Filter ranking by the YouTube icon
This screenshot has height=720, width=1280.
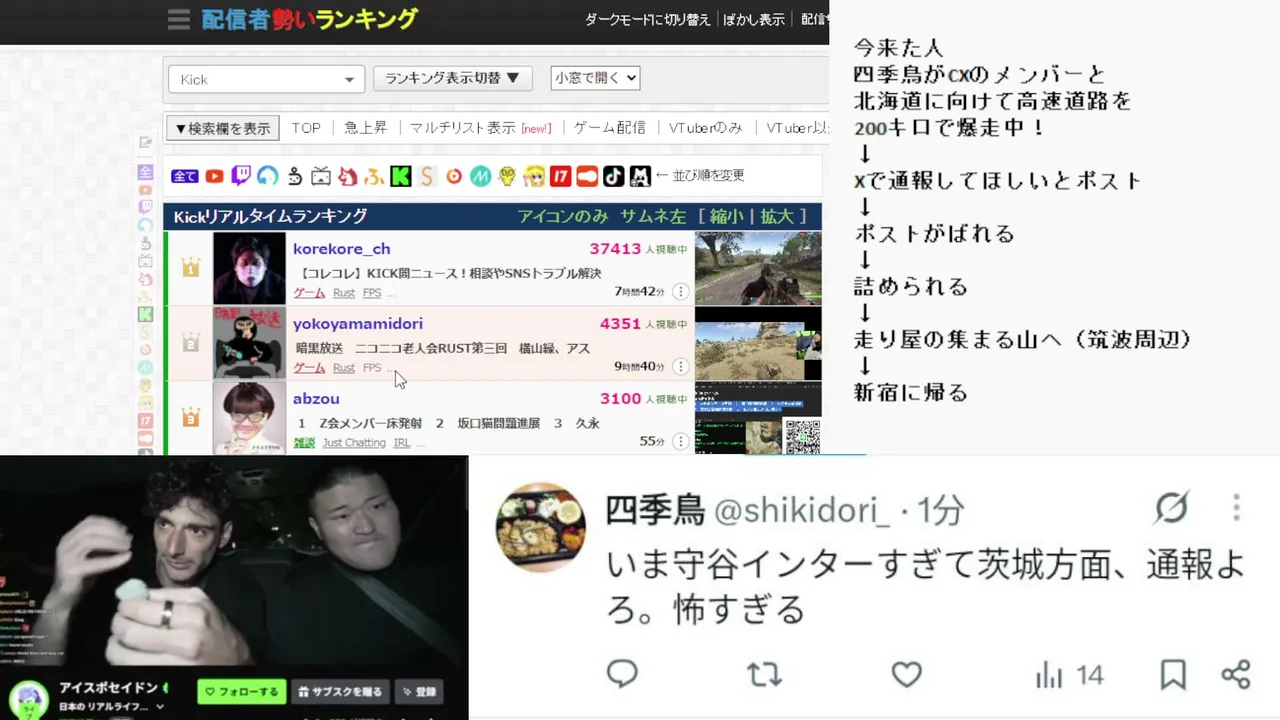[x=214, y=177]
